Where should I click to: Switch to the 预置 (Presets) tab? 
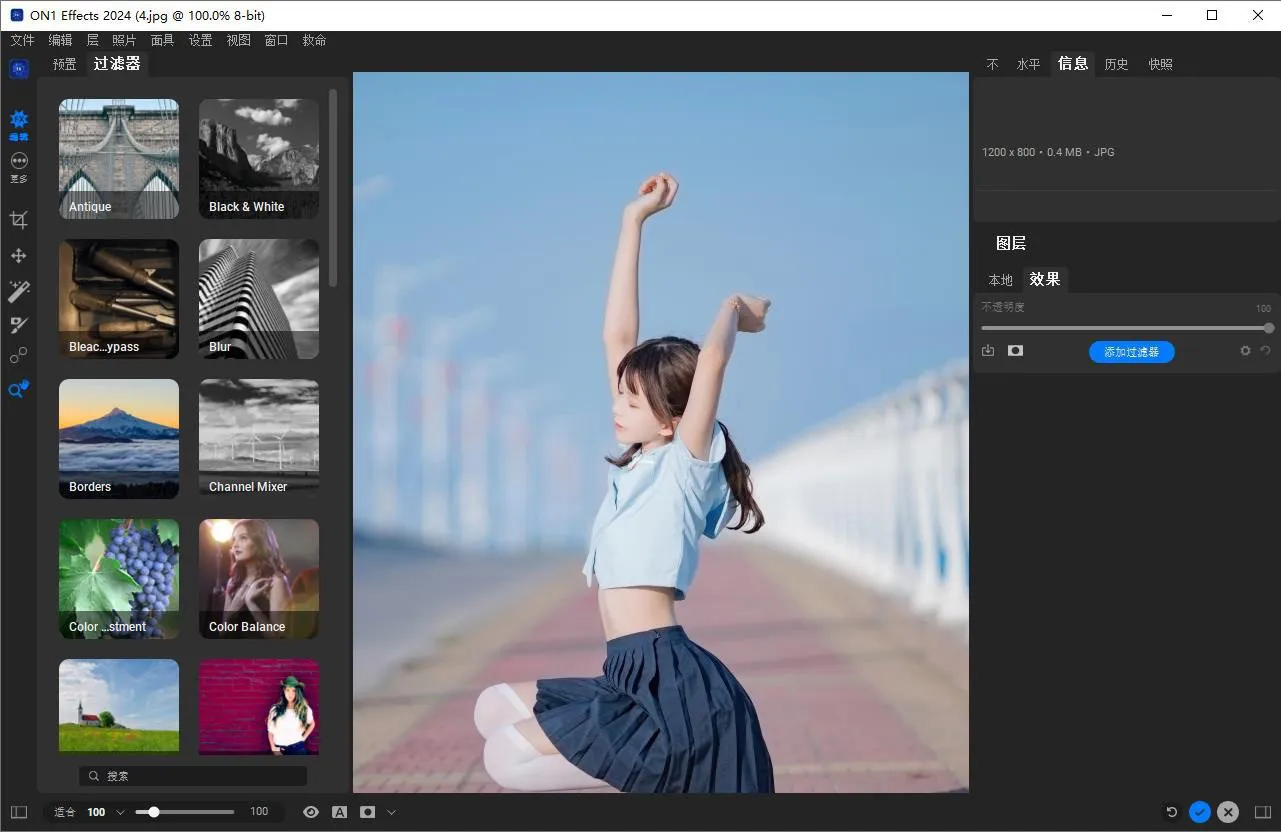65,64
